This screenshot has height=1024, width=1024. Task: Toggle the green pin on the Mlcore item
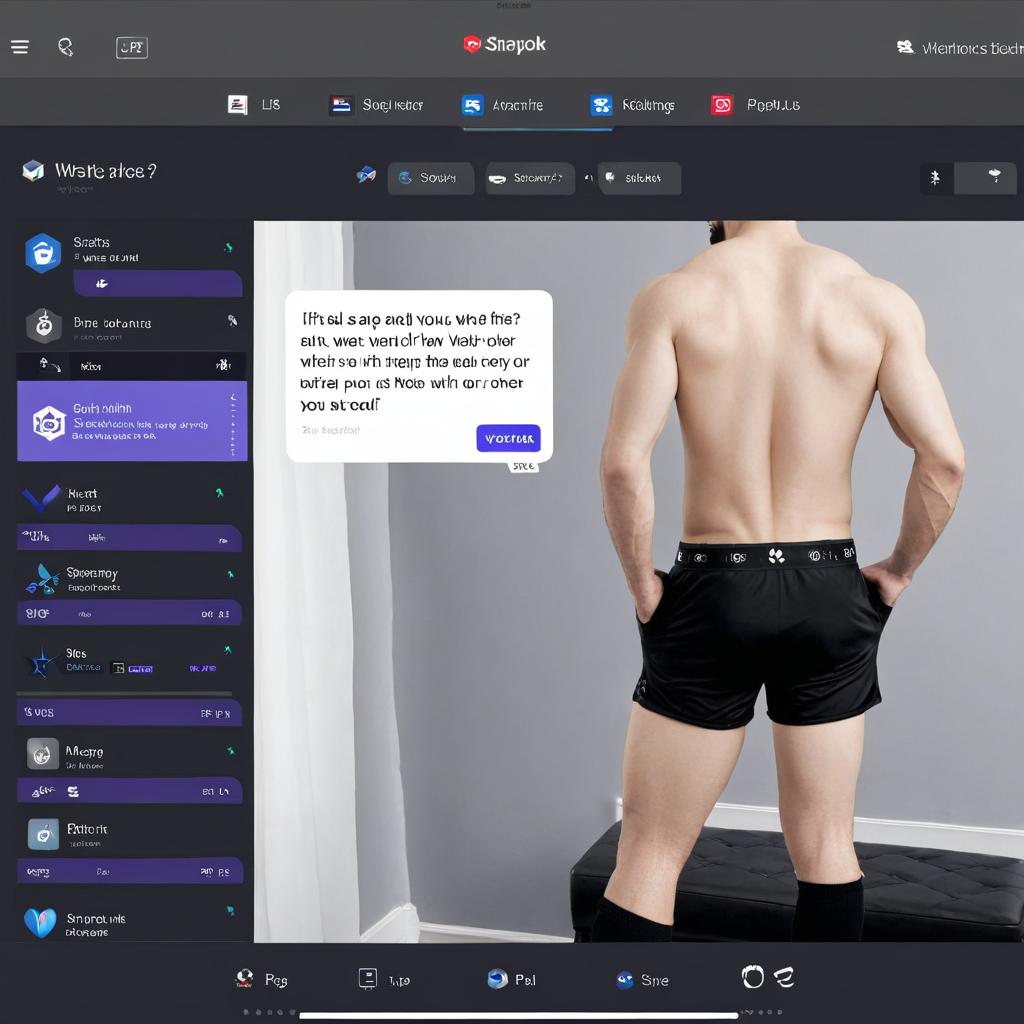[x=231, y=750]
